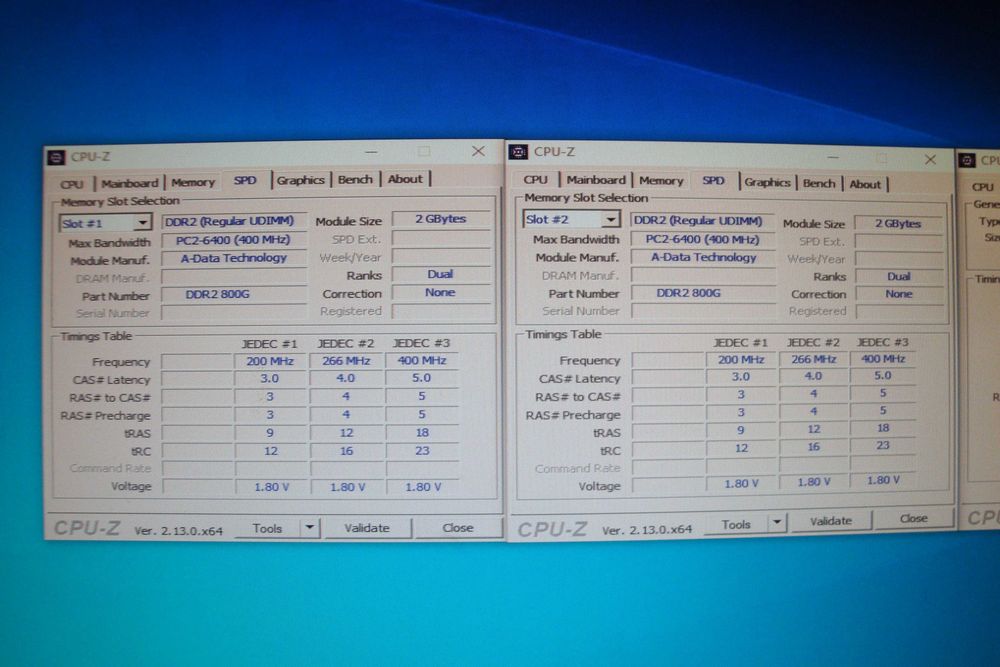Close Slot #1 CPU-Z window with X

(x=478, y=151)
